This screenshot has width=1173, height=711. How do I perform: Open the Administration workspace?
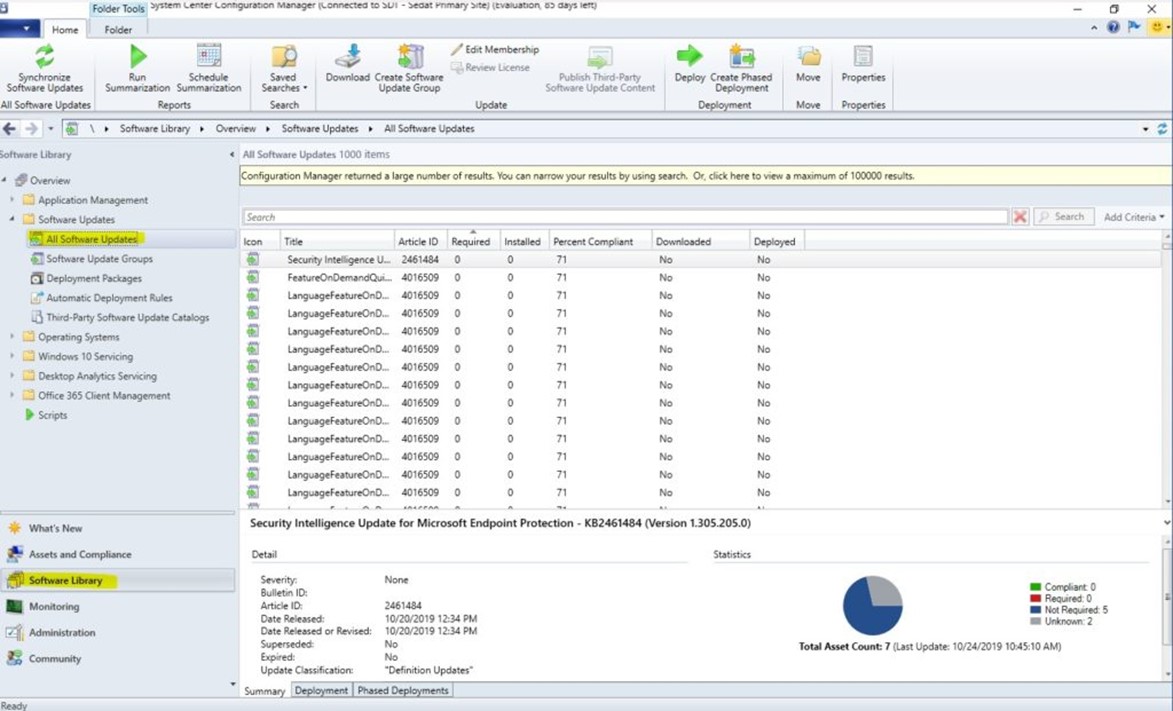[x=117, y=632]
